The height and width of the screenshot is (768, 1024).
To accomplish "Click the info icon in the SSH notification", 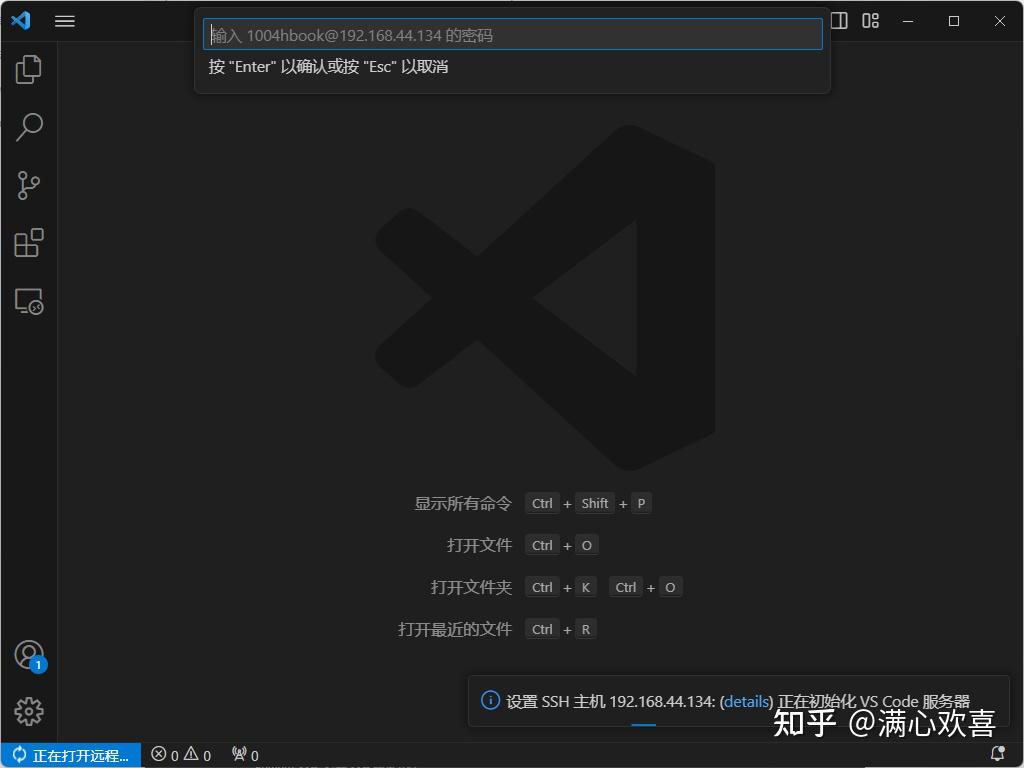I will [x=489, y=701].
